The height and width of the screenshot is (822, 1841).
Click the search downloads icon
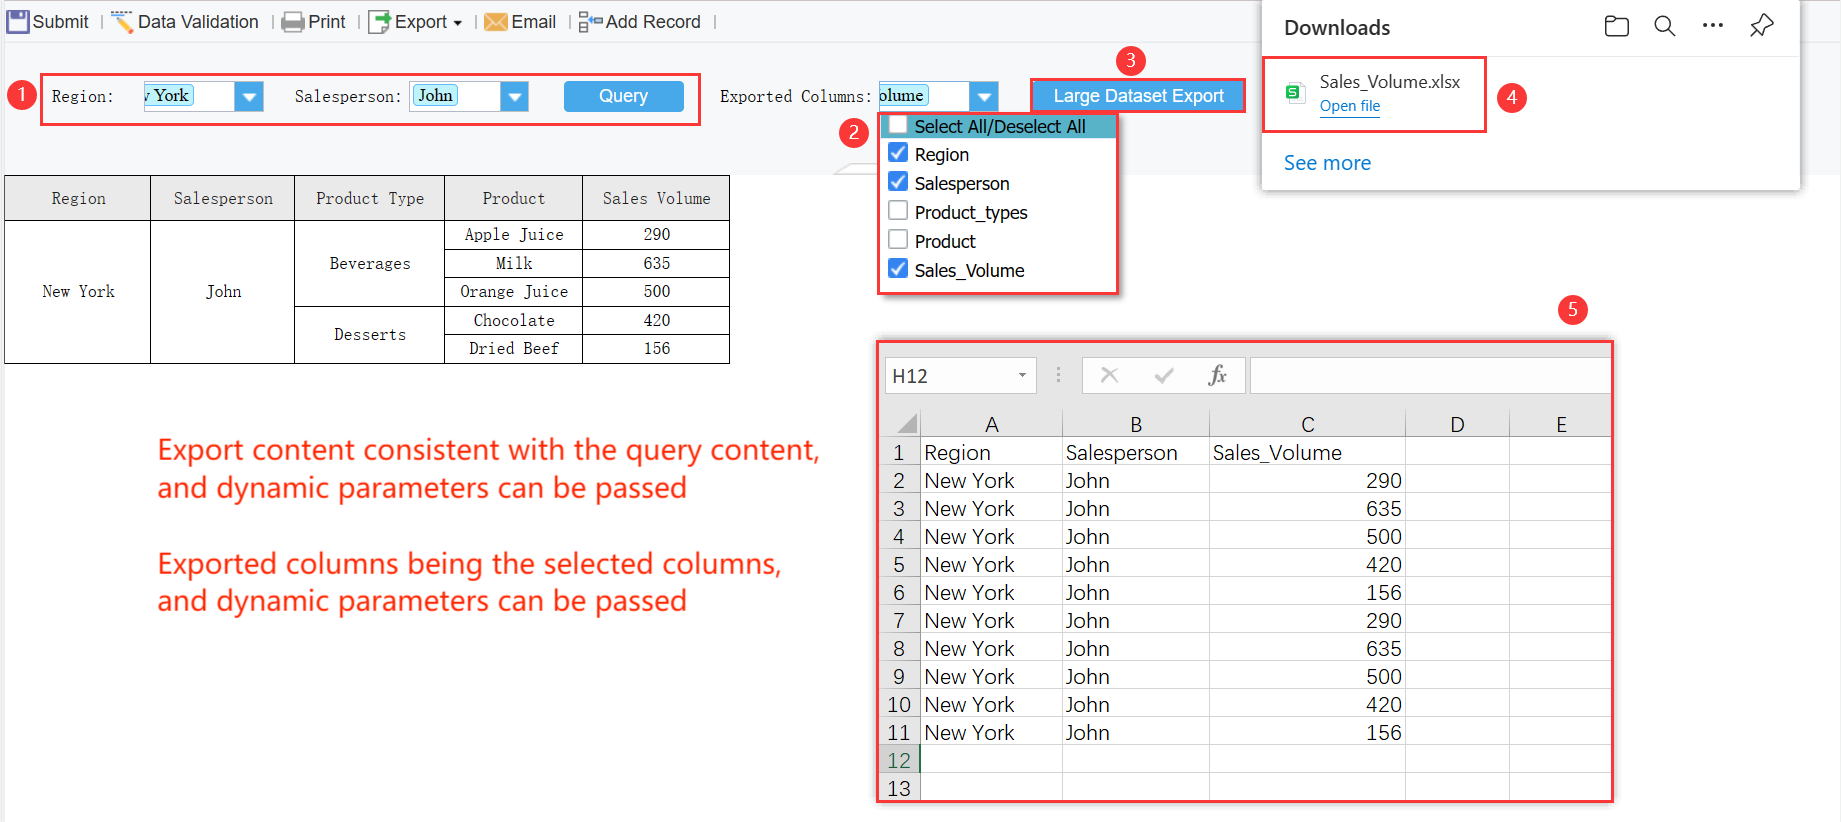click(x=1664, y=27)
